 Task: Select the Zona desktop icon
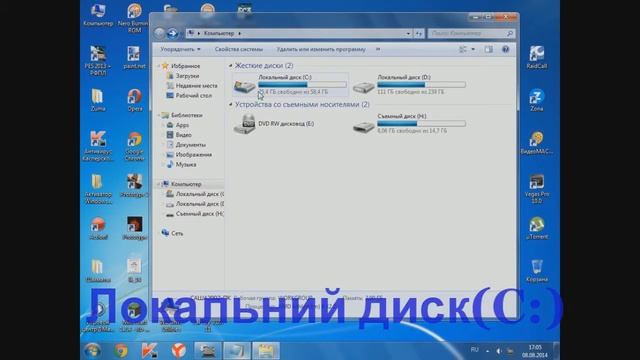tap(536, 100)
